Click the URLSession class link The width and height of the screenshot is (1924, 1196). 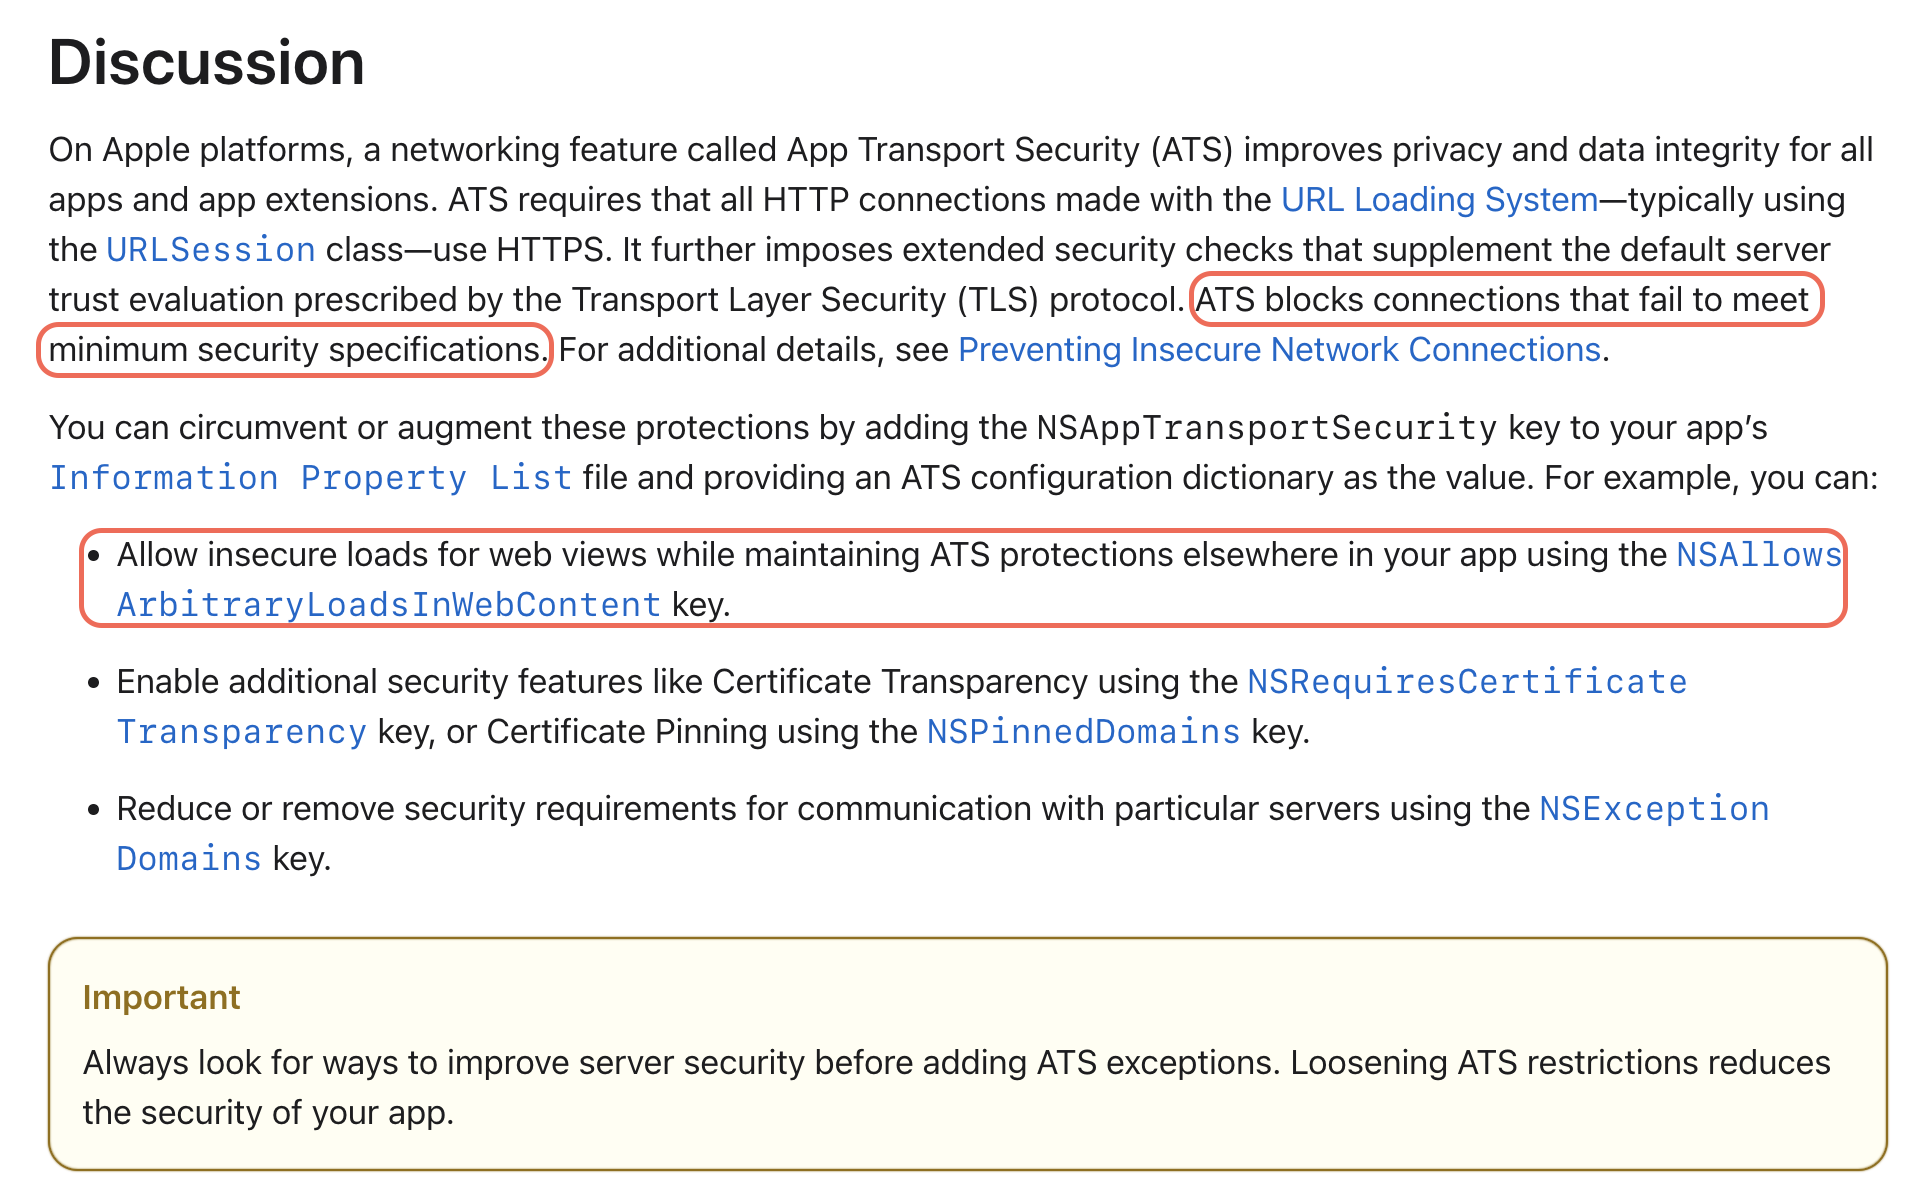(211, 250)
